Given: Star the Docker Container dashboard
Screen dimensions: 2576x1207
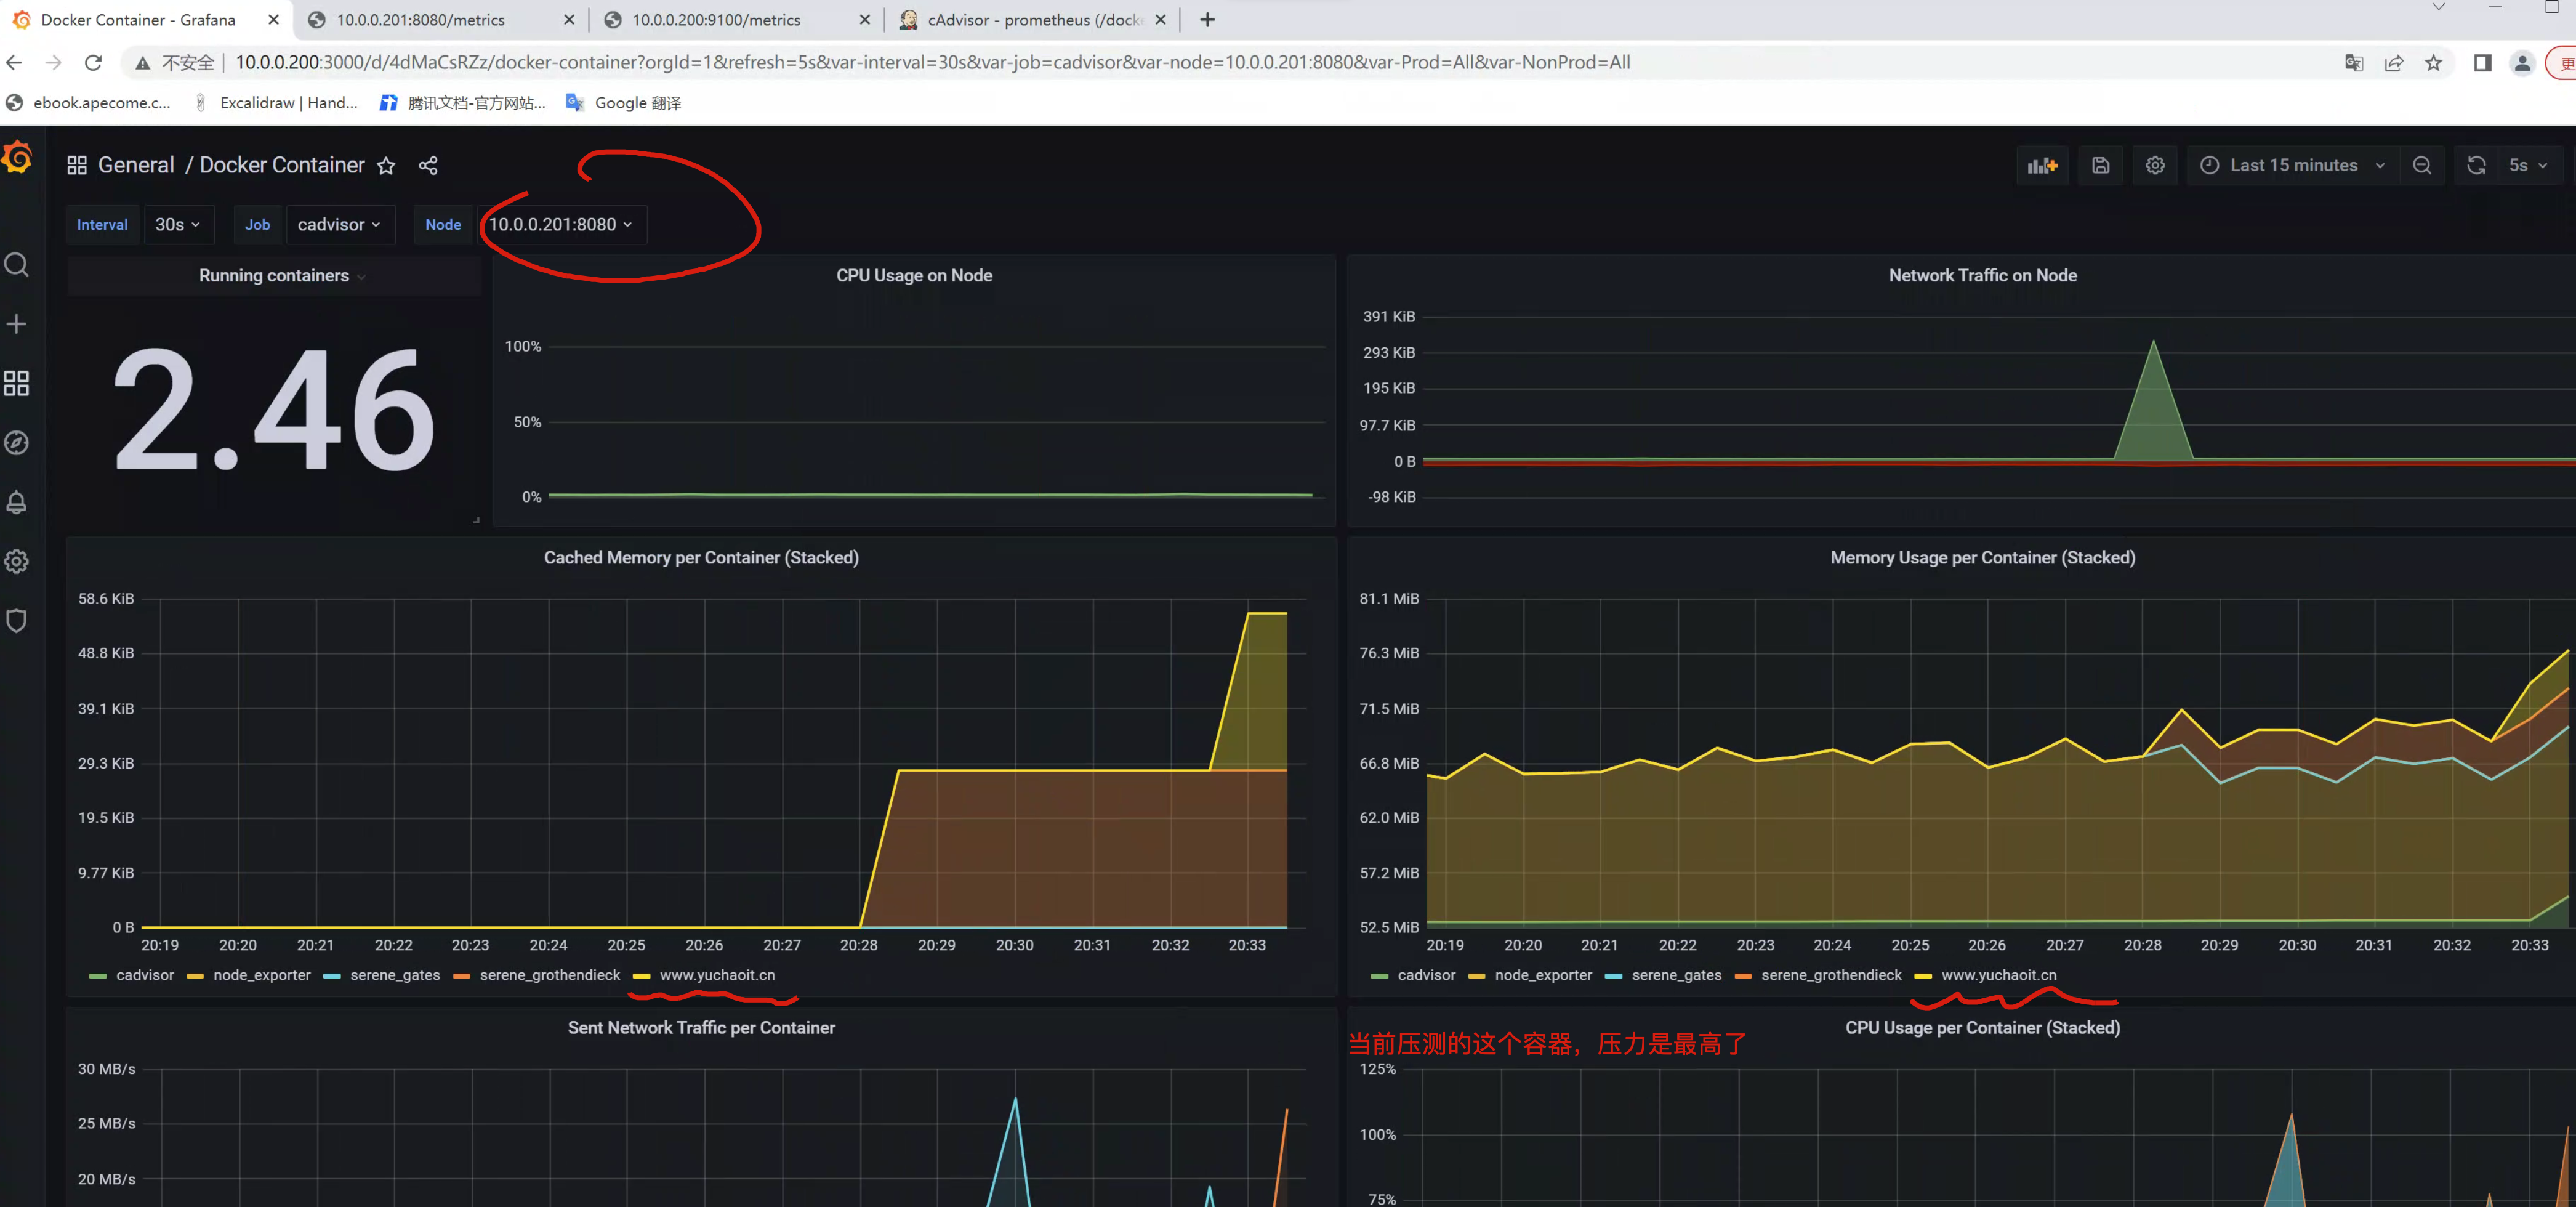Looking at the screenshot, I should pos(386,166).
